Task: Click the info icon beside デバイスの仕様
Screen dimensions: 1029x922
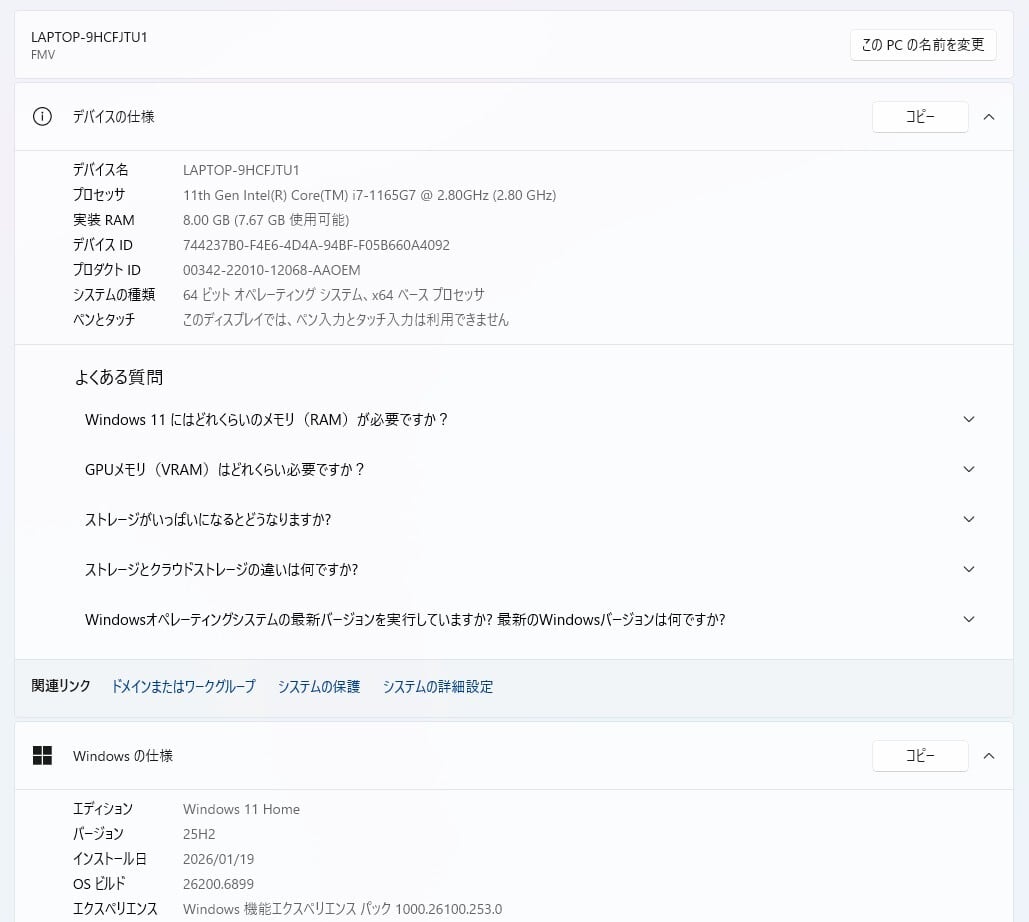Action: point(42,117)
